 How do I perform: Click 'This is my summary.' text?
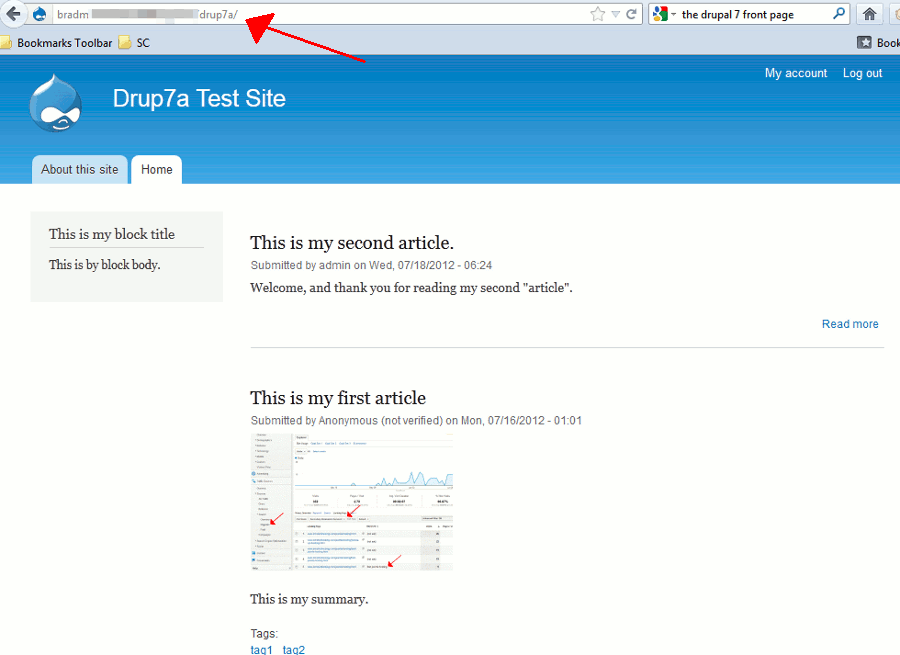coord(309,599)
